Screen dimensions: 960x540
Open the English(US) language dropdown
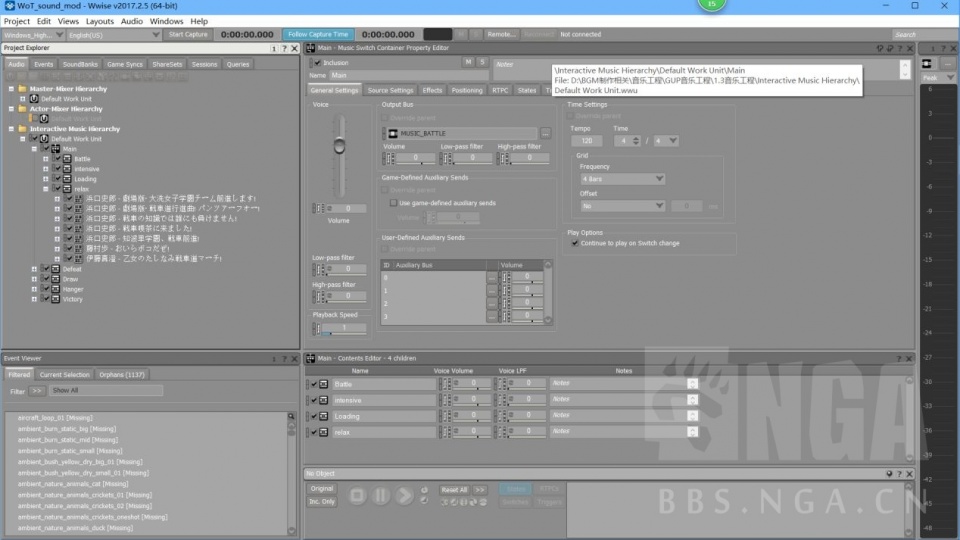click(113, 35)
